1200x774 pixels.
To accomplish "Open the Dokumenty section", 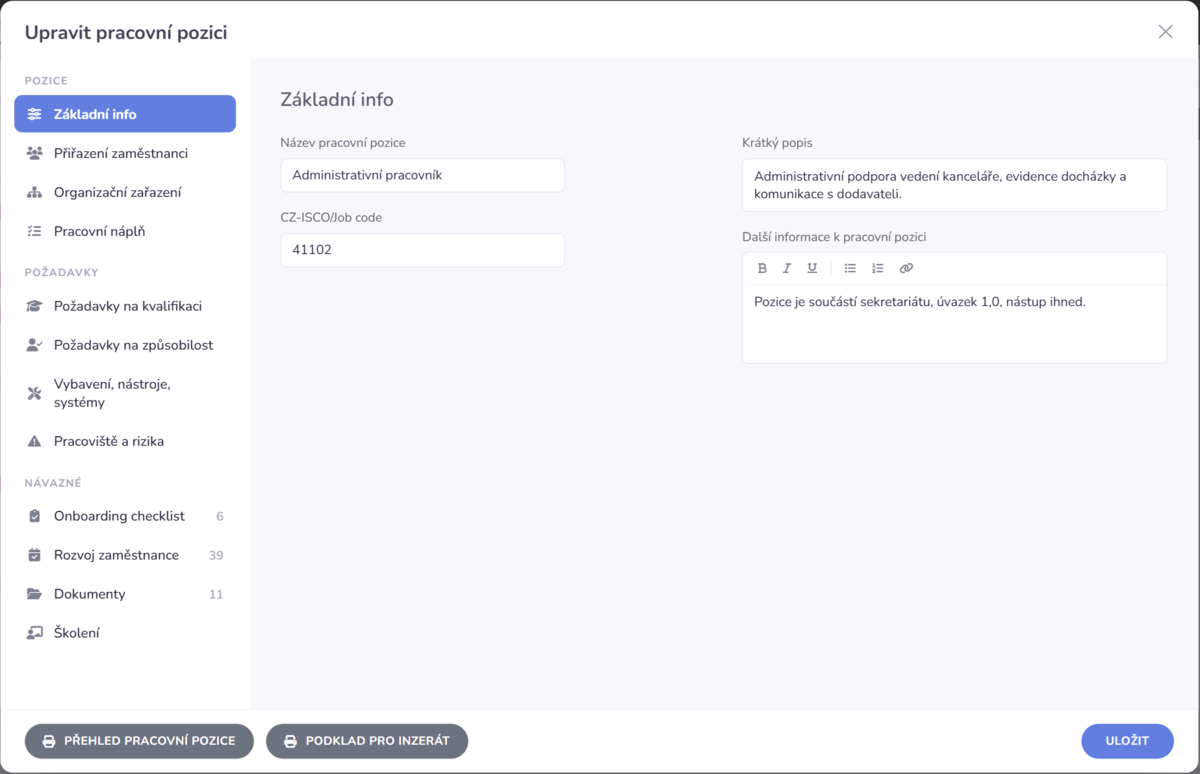I will [x=125, y=594].
